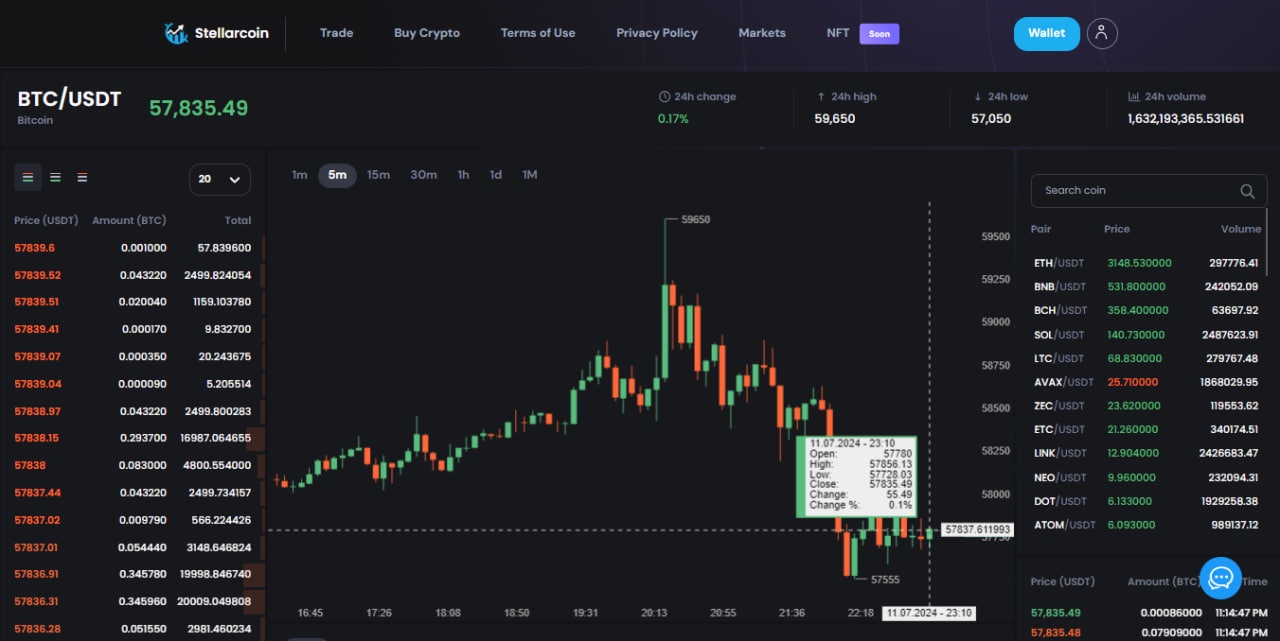
Task: Select the ETH/USDT pair row
Action: click(x=1146, y=263)
